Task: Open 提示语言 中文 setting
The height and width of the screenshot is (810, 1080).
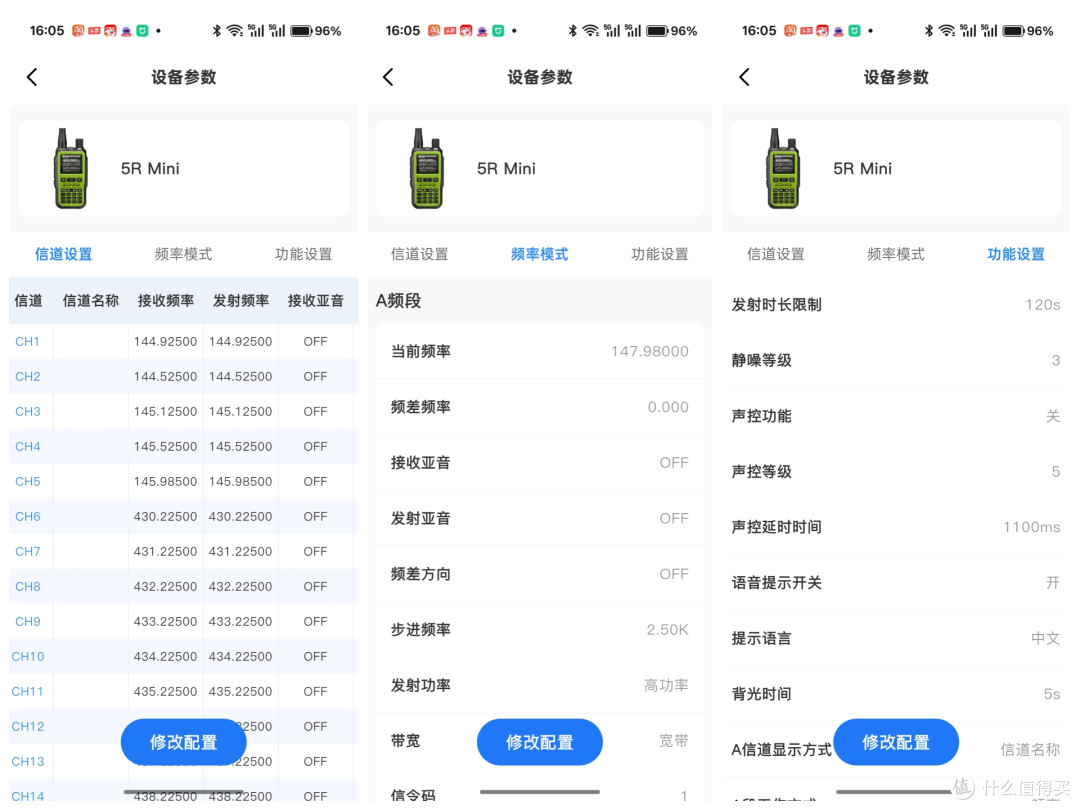Action: [x=895, y=638]
